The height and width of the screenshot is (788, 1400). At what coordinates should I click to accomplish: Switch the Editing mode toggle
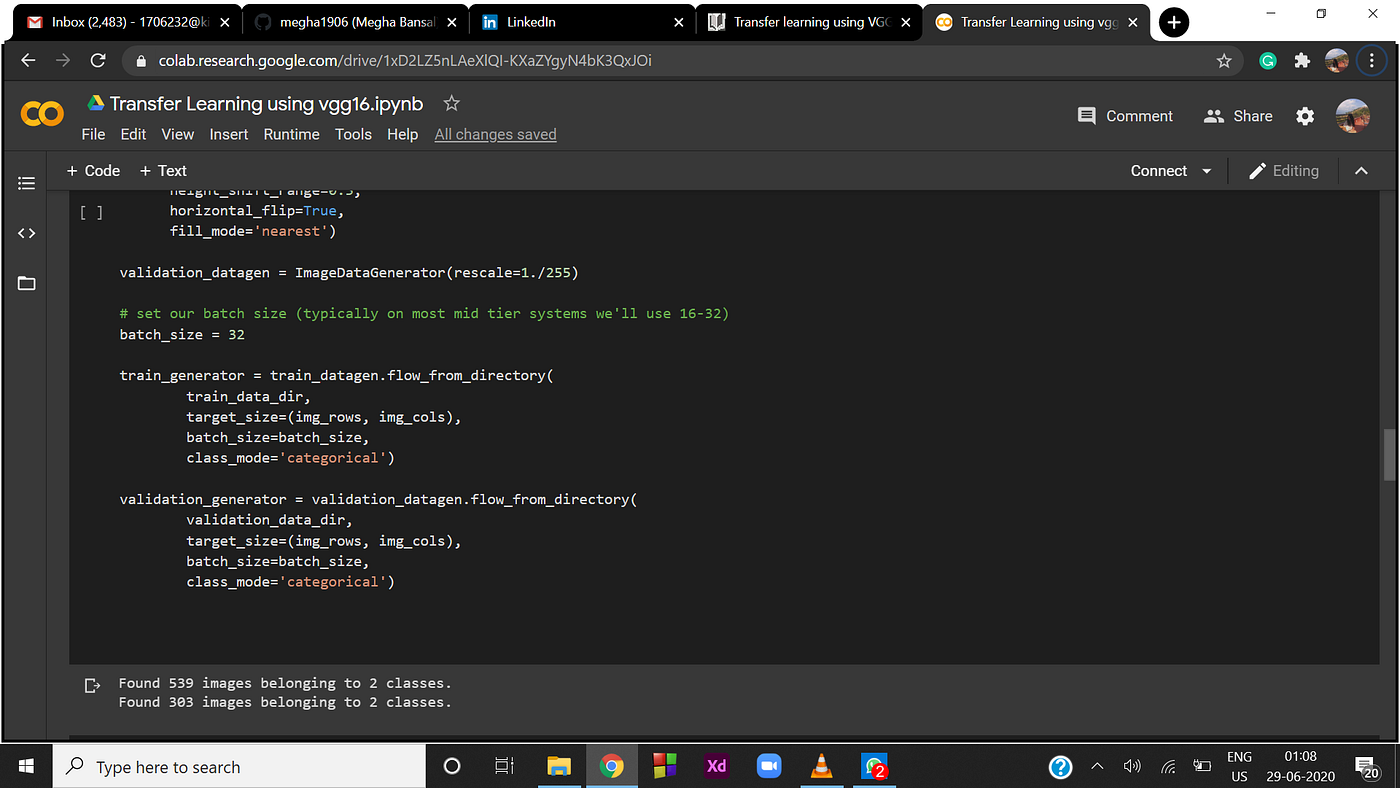pyautogui.click(x=1284, y=170)
